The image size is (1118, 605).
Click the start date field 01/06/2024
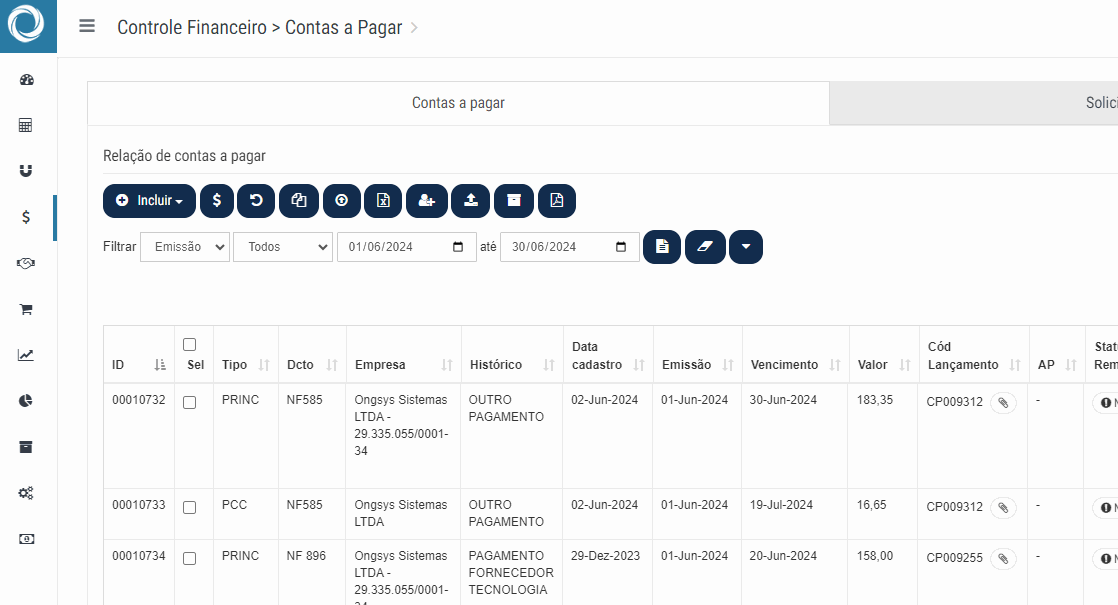[406, 247]
